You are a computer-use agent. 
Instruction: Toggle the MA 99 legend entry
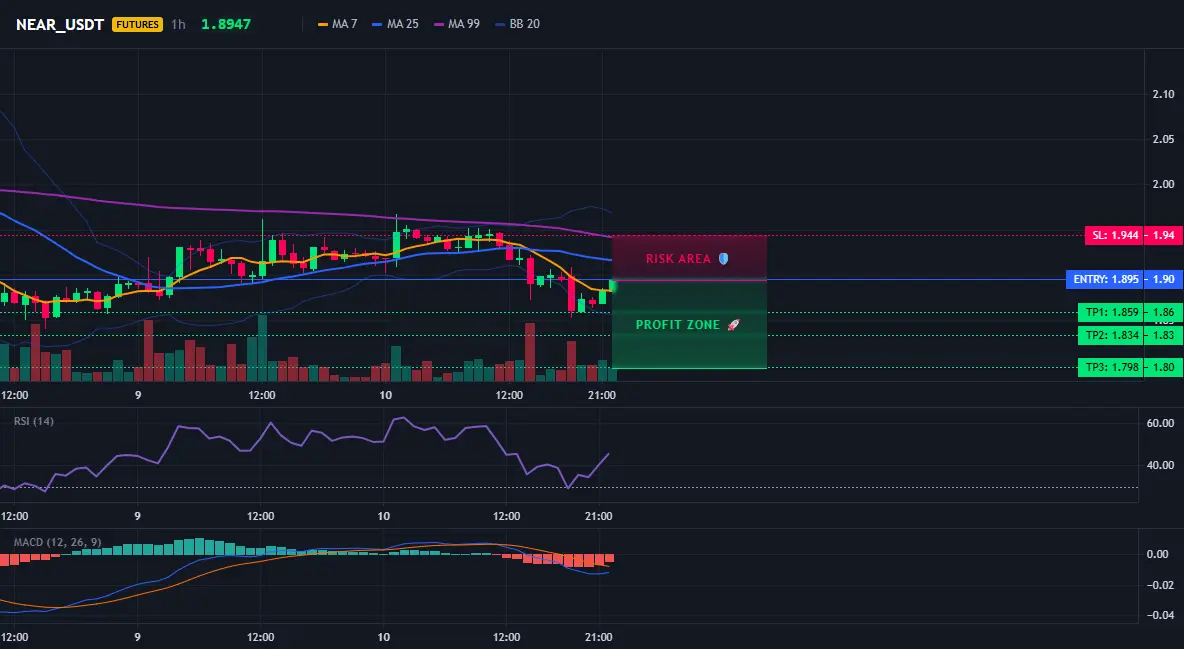point(457,24)
